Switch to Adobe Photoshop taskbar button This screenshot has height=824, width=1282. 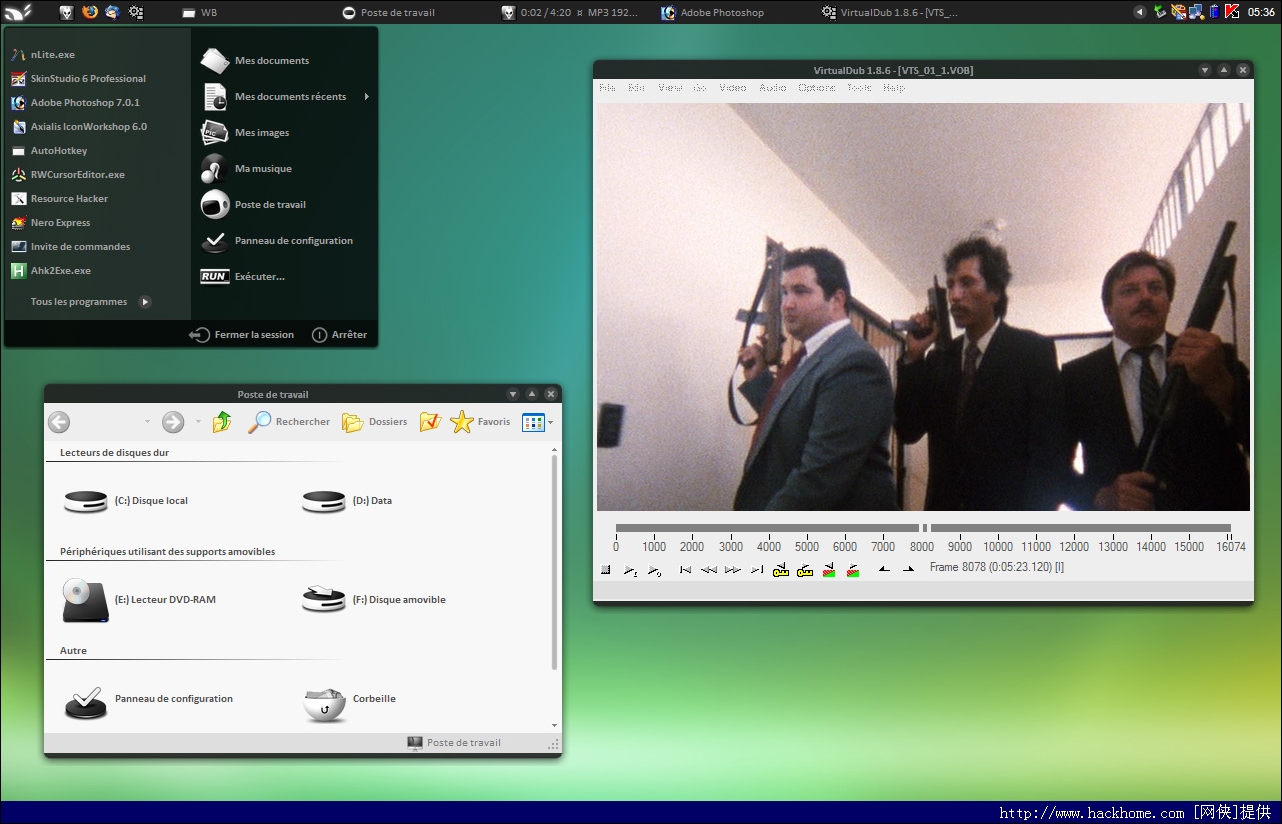pyautogui.click(x=712, y=13)
